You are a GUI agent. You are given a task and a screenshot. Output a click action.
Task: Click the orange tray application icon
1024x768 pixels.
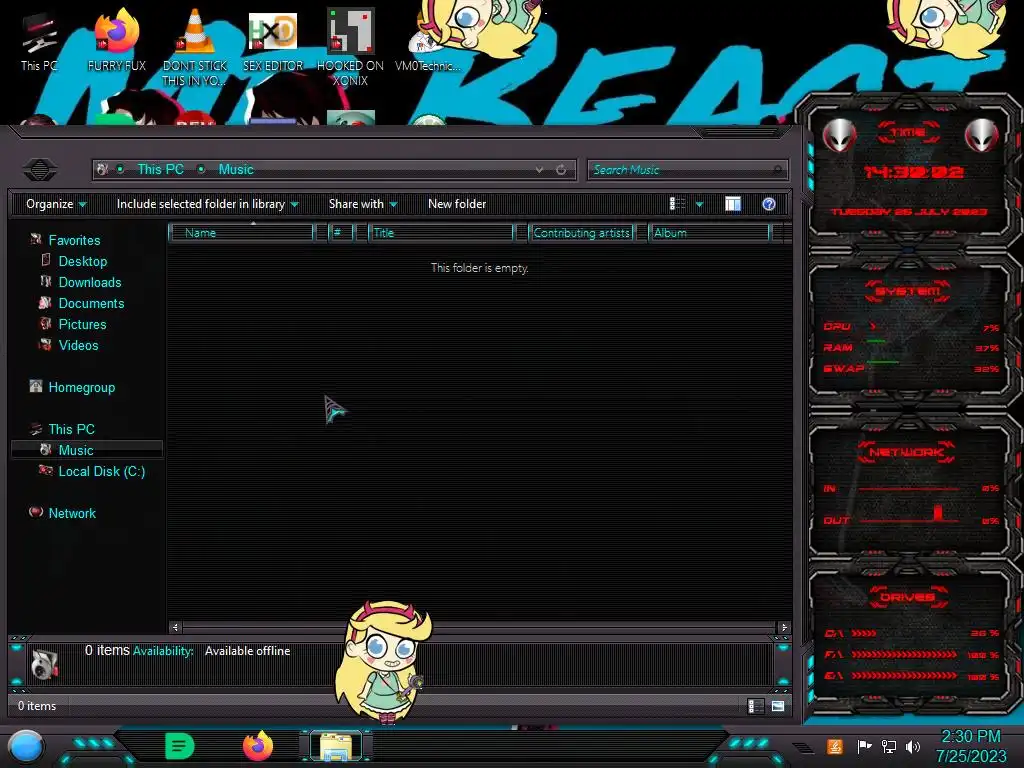click(835, 746)
